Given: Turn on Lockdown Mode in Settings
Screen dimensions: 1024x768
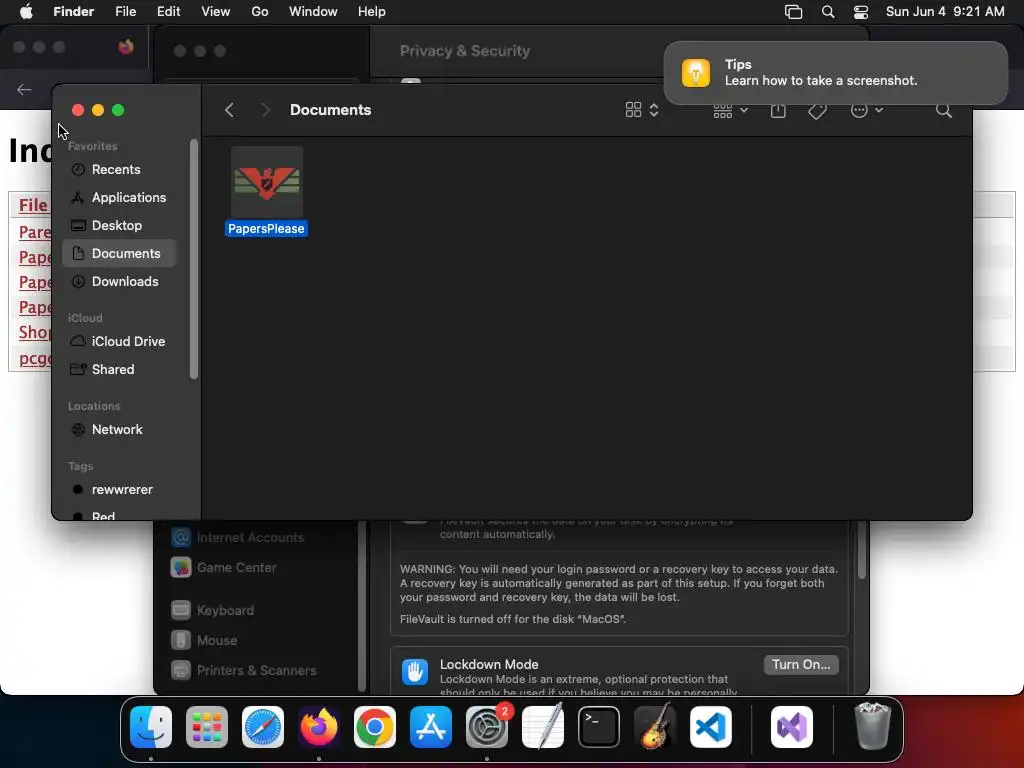Looking at the screenshot, I should tap(801, 664).
